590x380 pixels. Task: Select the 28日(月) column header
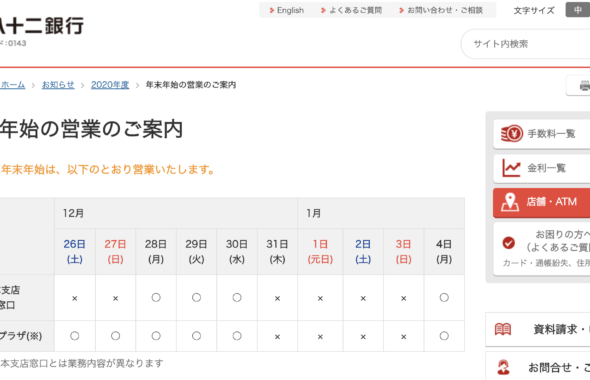(156, 252)
